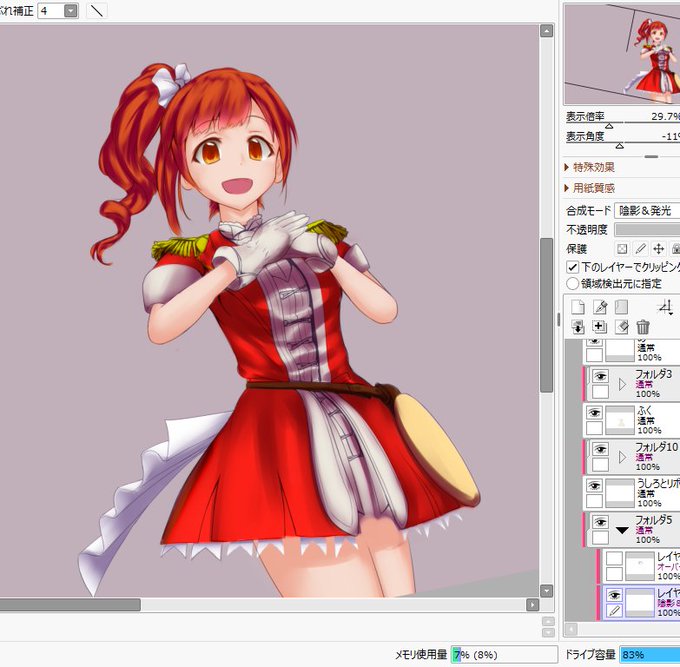Show the hidden オーバー overlay layer via its visibility box
This screenshot has width=680, height=667.
(x=614, y=559)
